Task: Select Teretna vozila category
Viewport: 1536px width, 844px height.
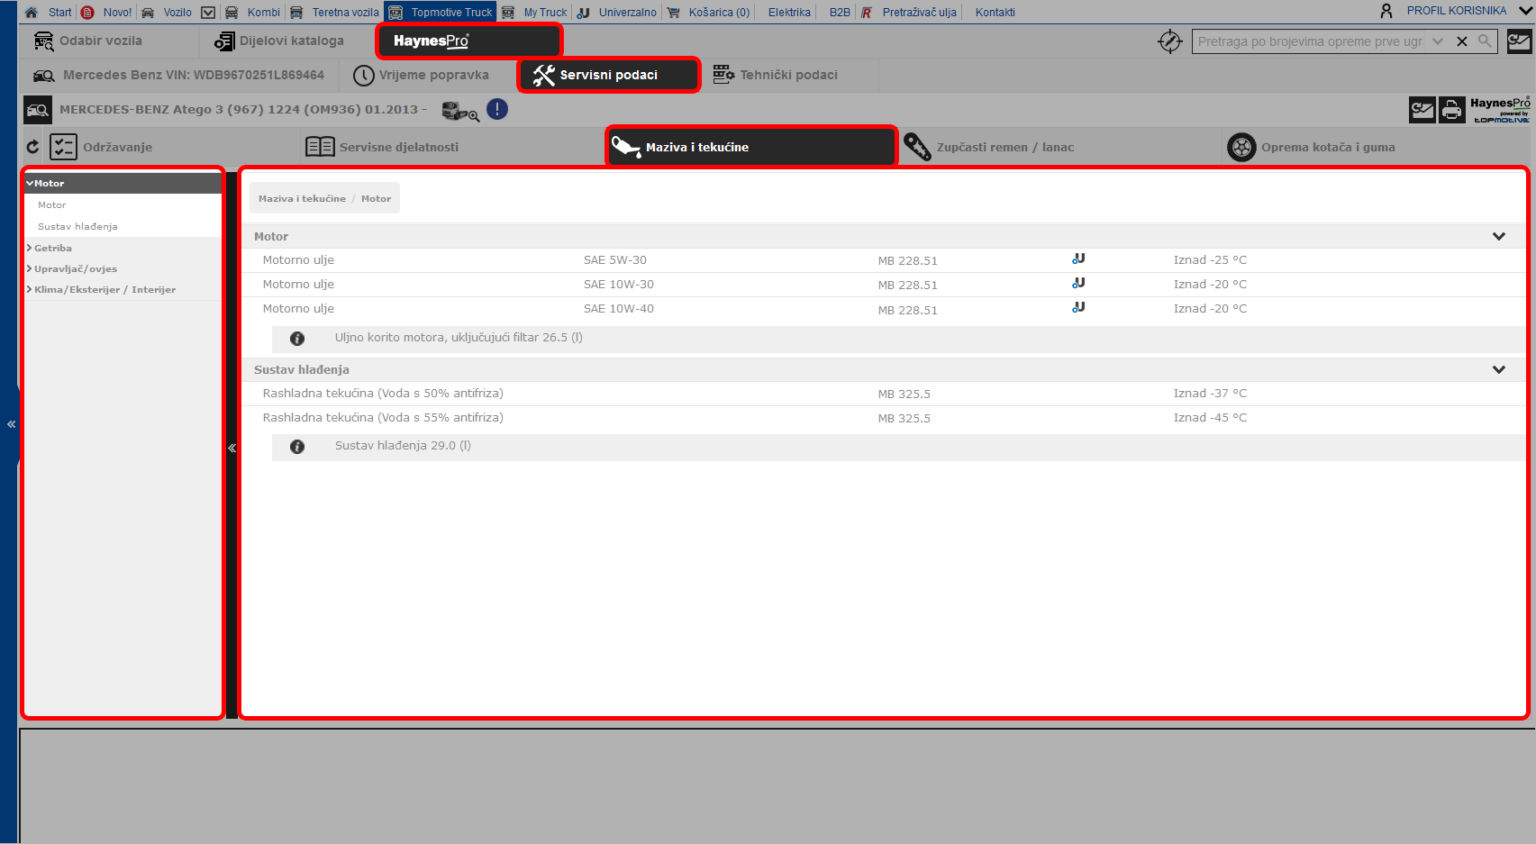Action: pyautogui.click(x=345, y=12)
